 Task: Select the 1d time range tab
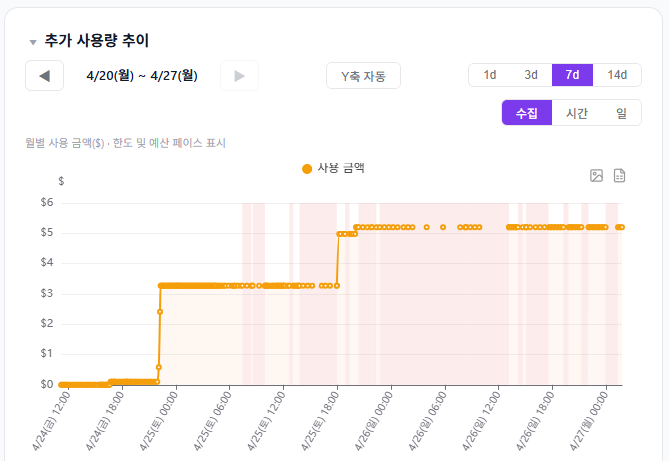(x=490, y=75)
